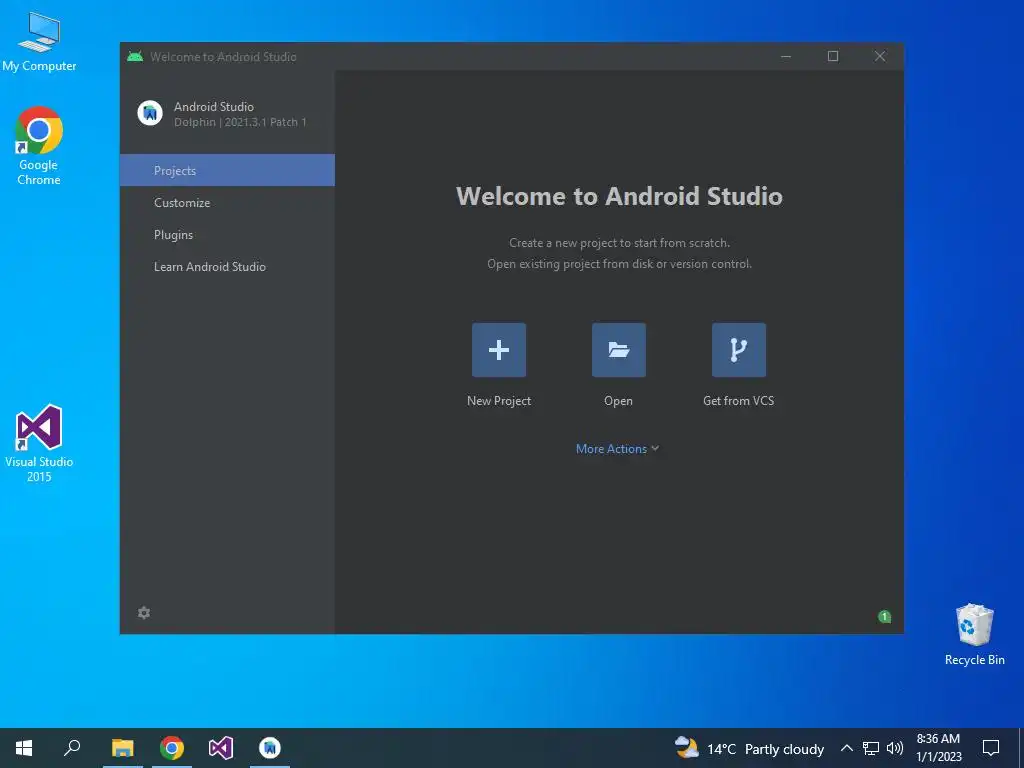Select the Projects tab in sidebar
Viewport: 1024px width, 768px height.
pyautogui.click(x=227, y=170)
